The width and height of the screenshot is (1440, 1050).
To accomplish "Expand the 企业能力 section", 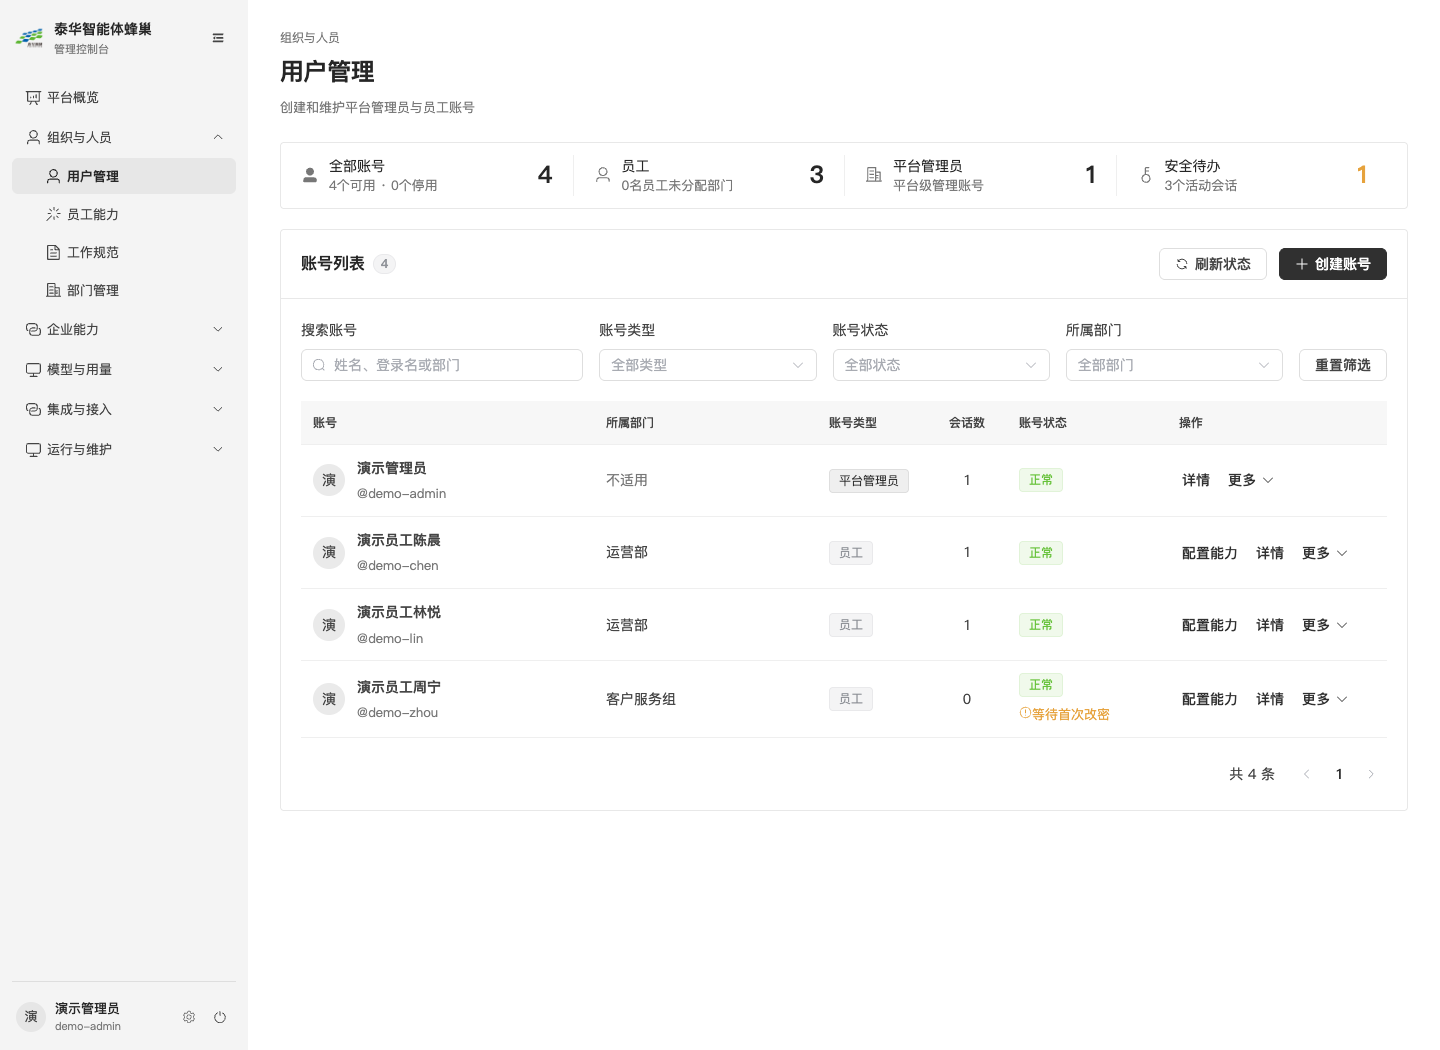I will click(124, 329).
